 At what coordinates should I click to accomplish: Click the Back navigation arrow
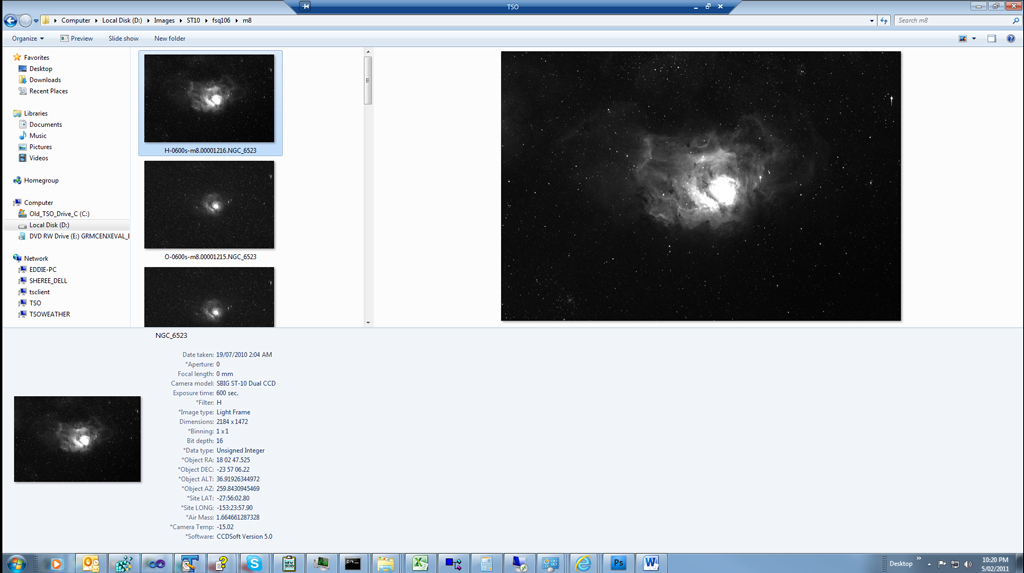coord(11,20)
